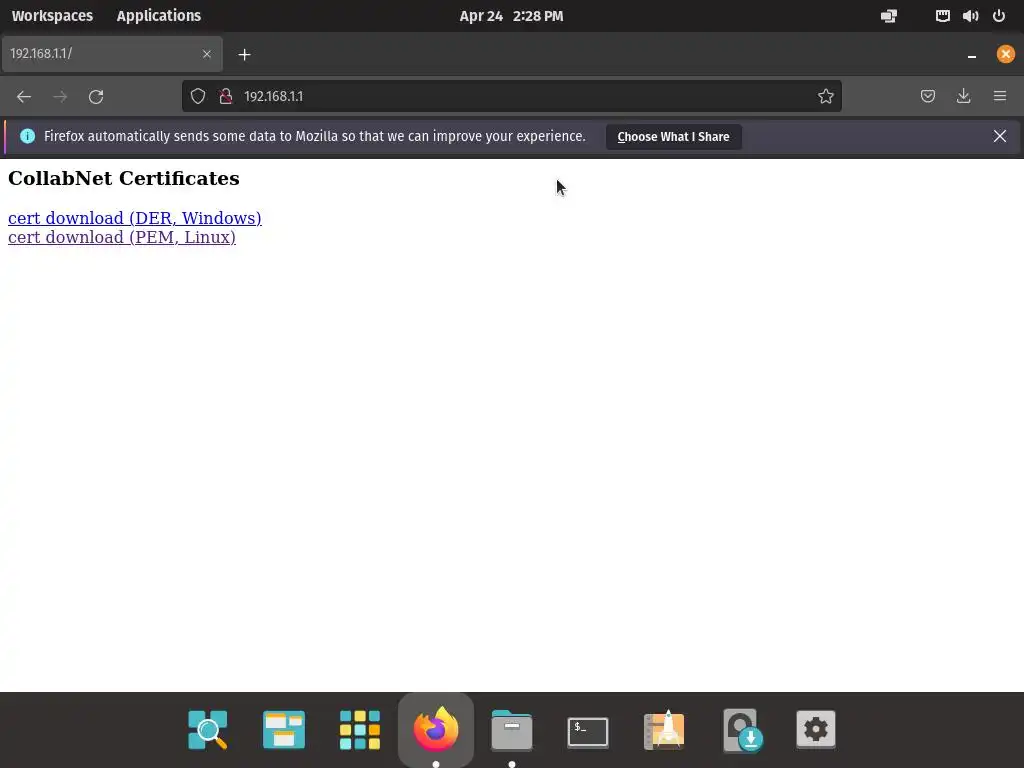Open the Save to Pocket icon
Image resolution: width=1024 pixels, height=768 pixels.
click(927, 97)
